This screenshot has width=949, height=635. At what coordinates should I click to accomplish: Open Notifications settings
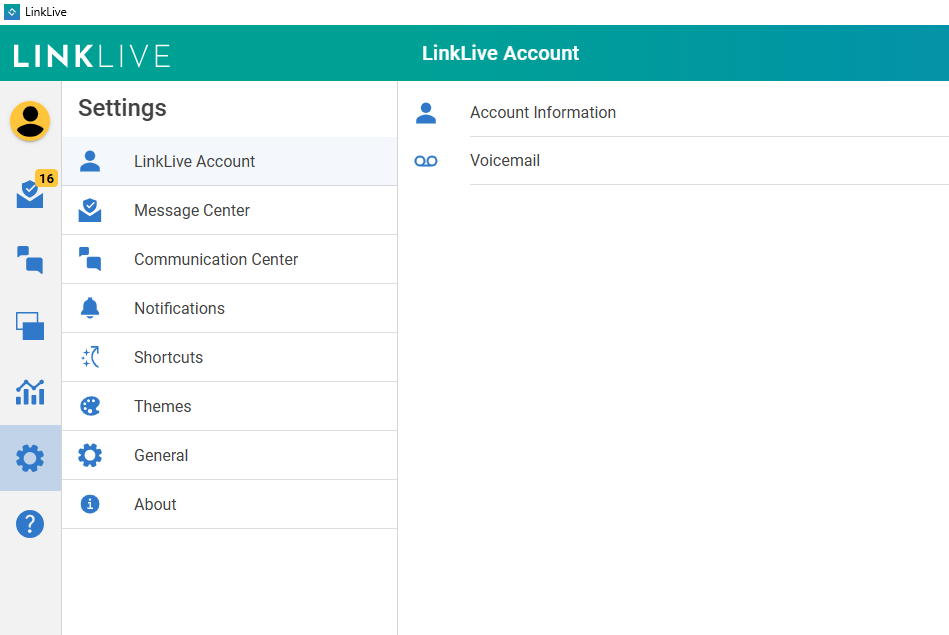pyautogui.click(x=179, y=309)
